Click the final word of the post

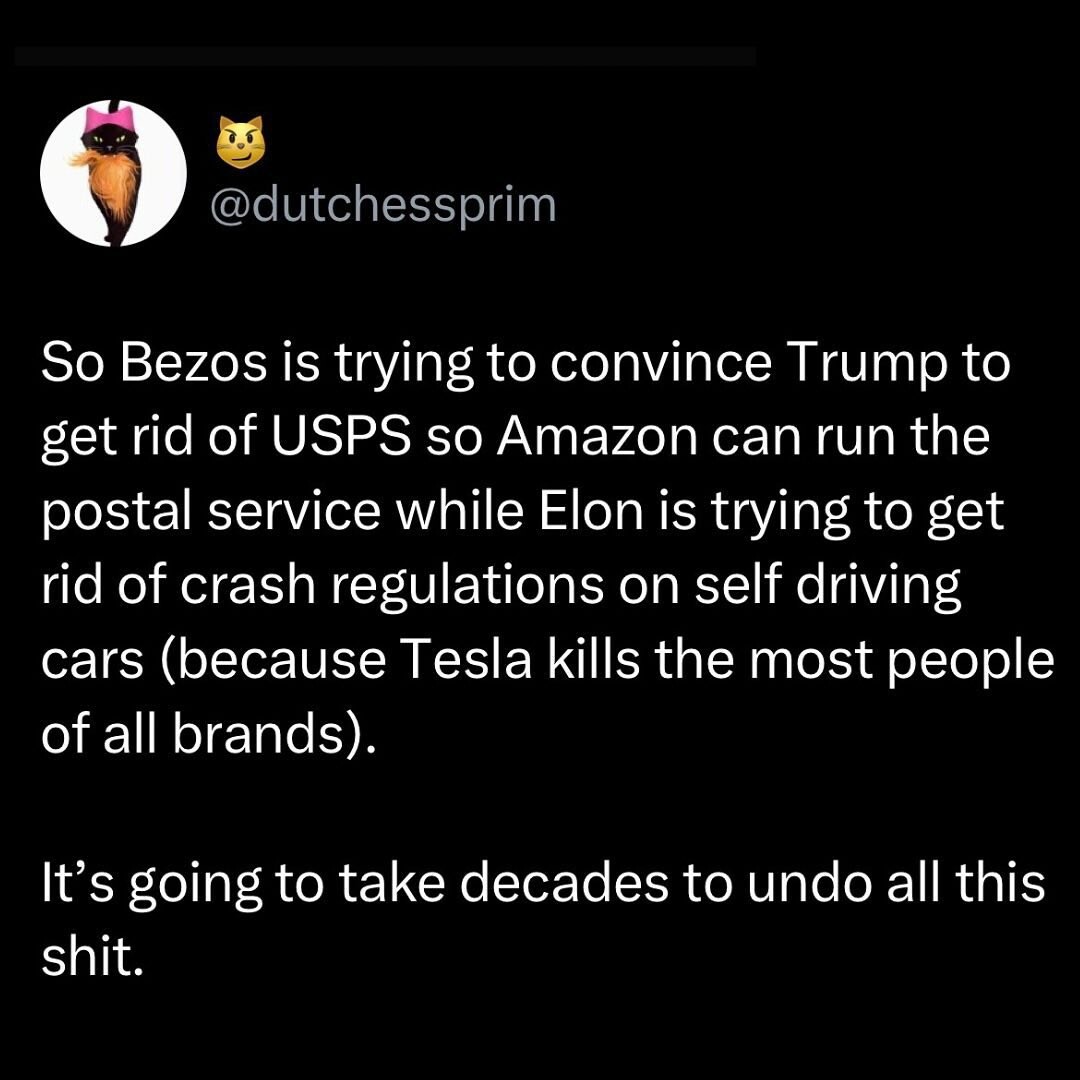click(93, 956)
